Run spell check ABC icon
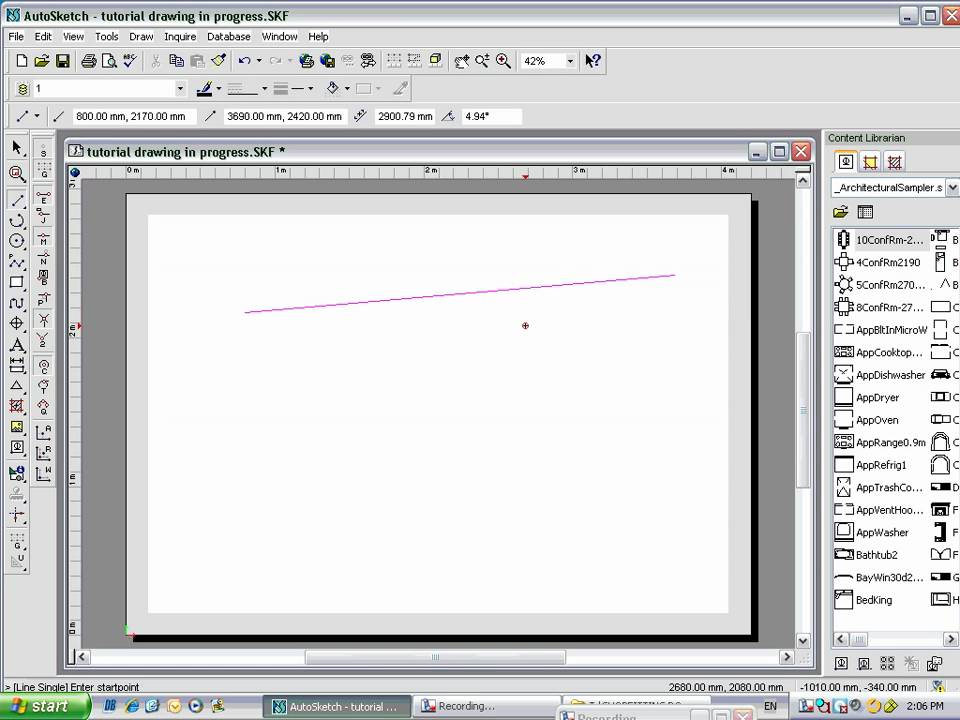 click(x=130, y=61)
